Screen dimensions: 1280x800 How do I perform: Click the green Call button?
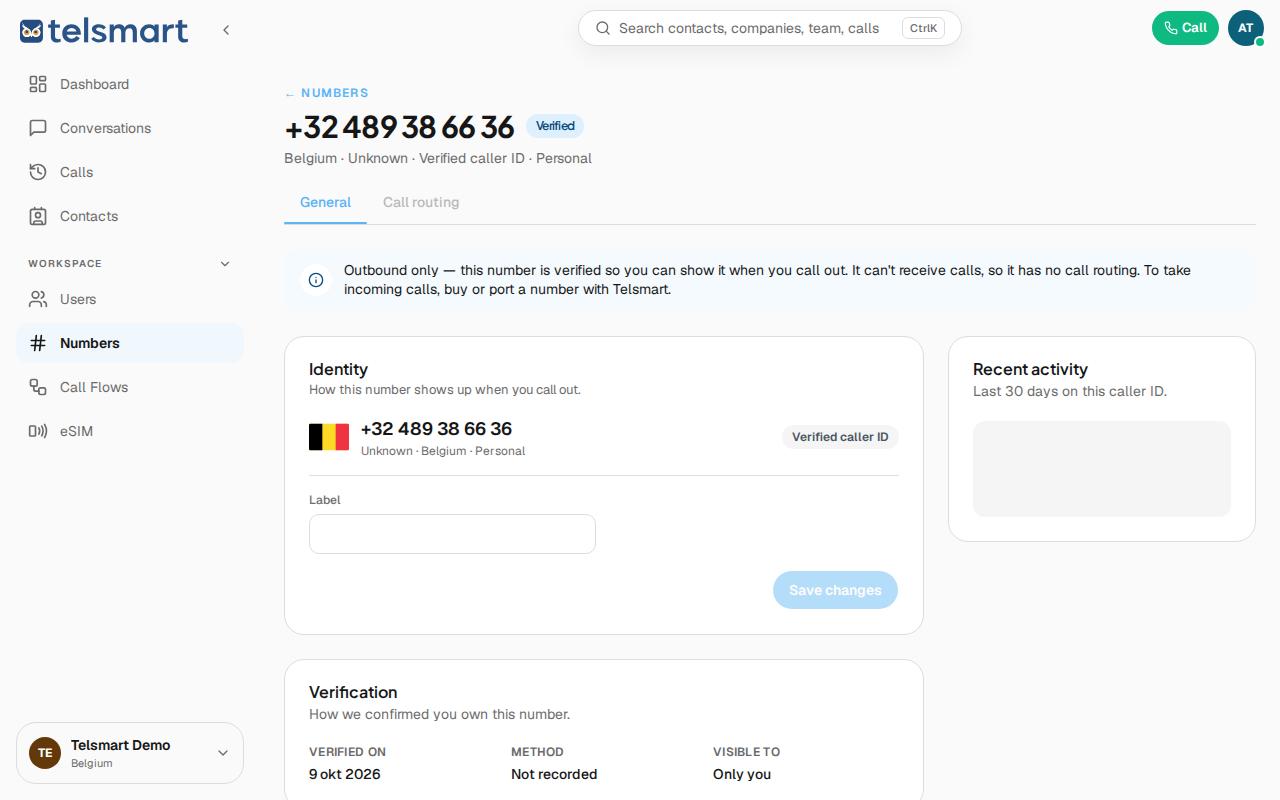[1185, 28]
